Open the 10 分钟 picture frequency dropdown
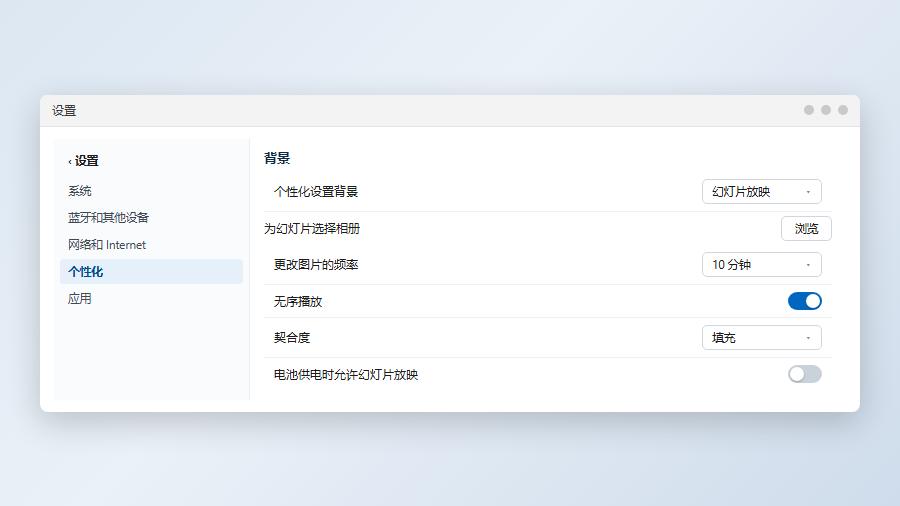Viewport: 900px width, 506px height. pyautogui.click(x=762, y=264)
